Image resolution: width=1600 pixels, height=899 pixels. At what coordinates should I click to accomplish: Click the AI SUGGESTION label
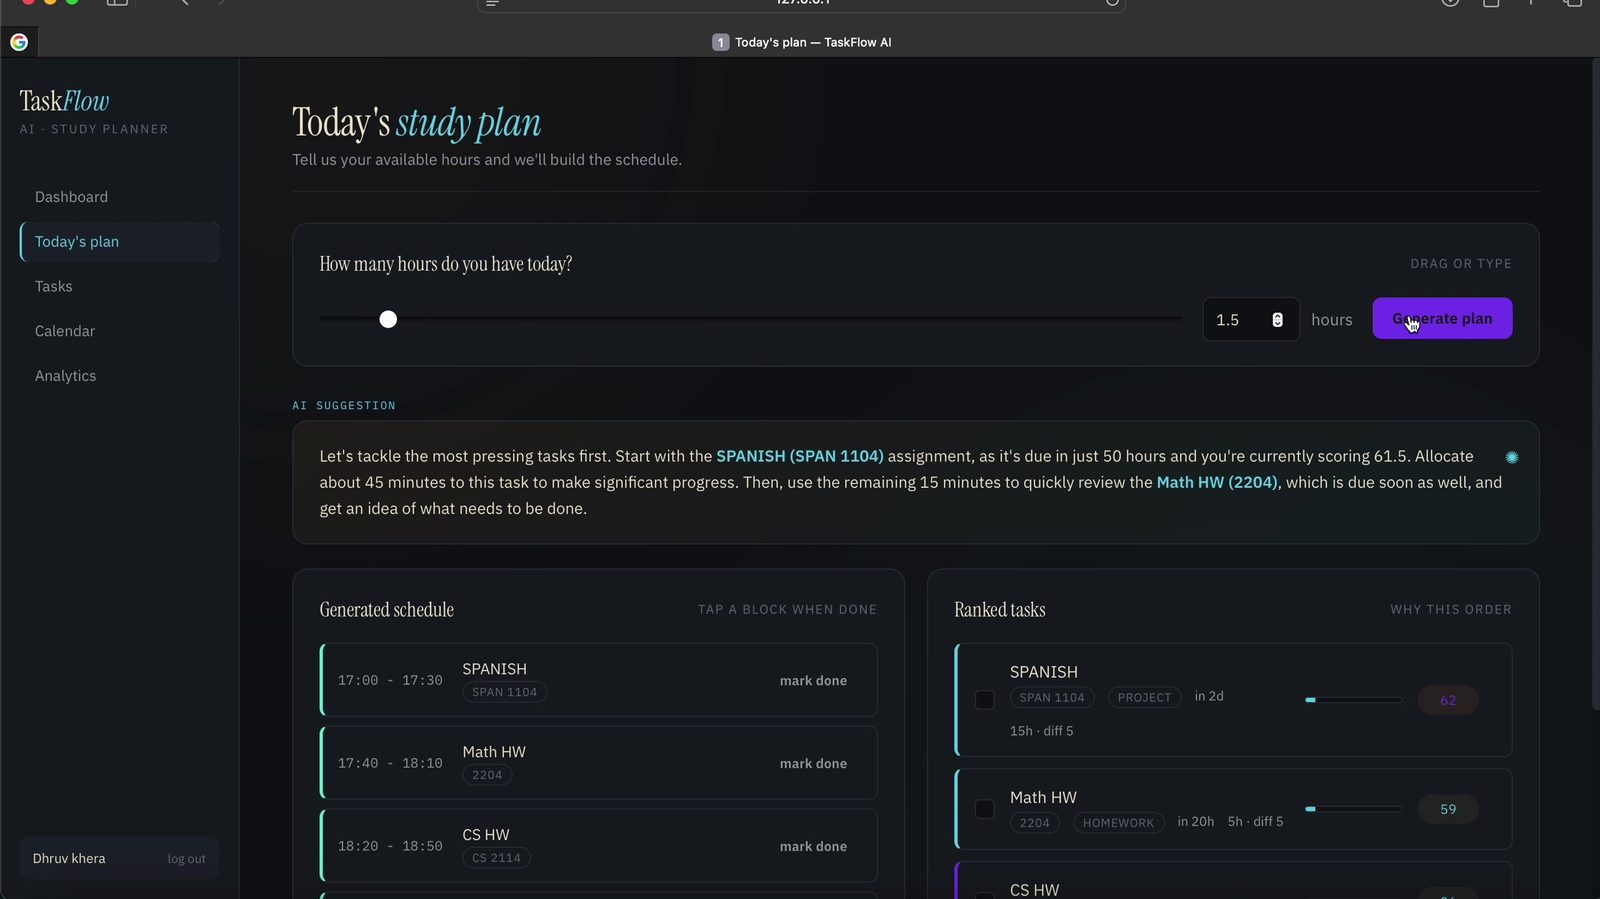point(344,406)
